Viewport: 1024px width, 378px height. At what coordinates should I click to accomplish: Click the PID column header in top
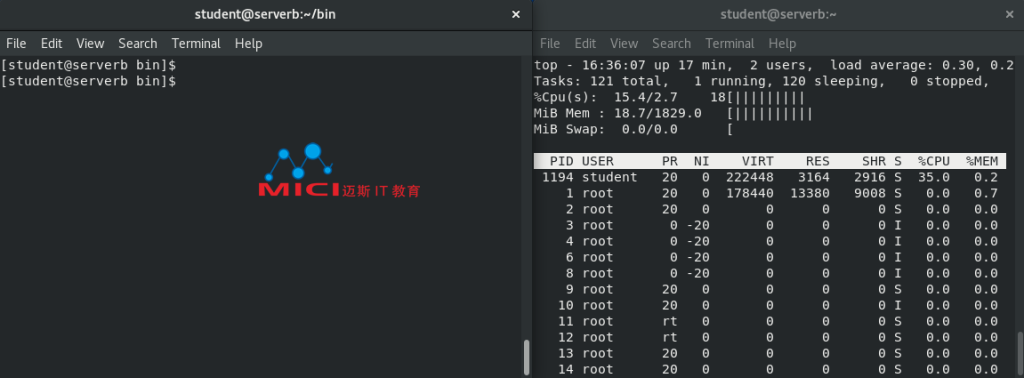tap(562, 161)
